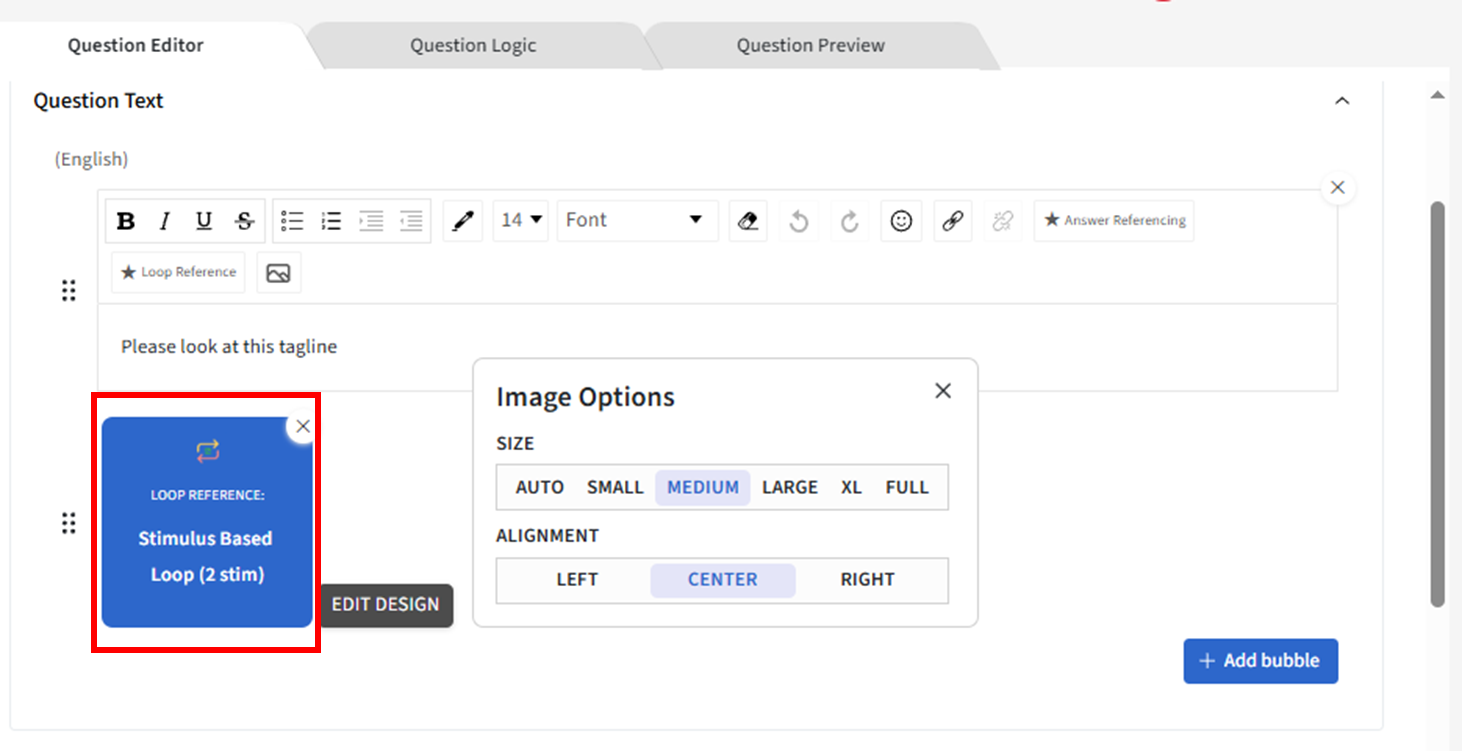This screenshot has width=1462, height=751.
Task: Click the insert image icon
Action: 279,273
